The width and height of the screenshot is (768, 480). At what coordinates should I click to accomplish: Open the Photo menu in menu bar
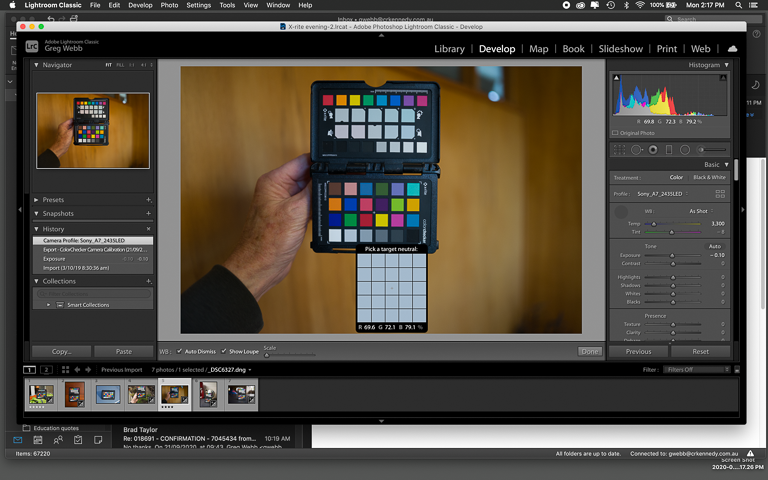click(169, 5)
